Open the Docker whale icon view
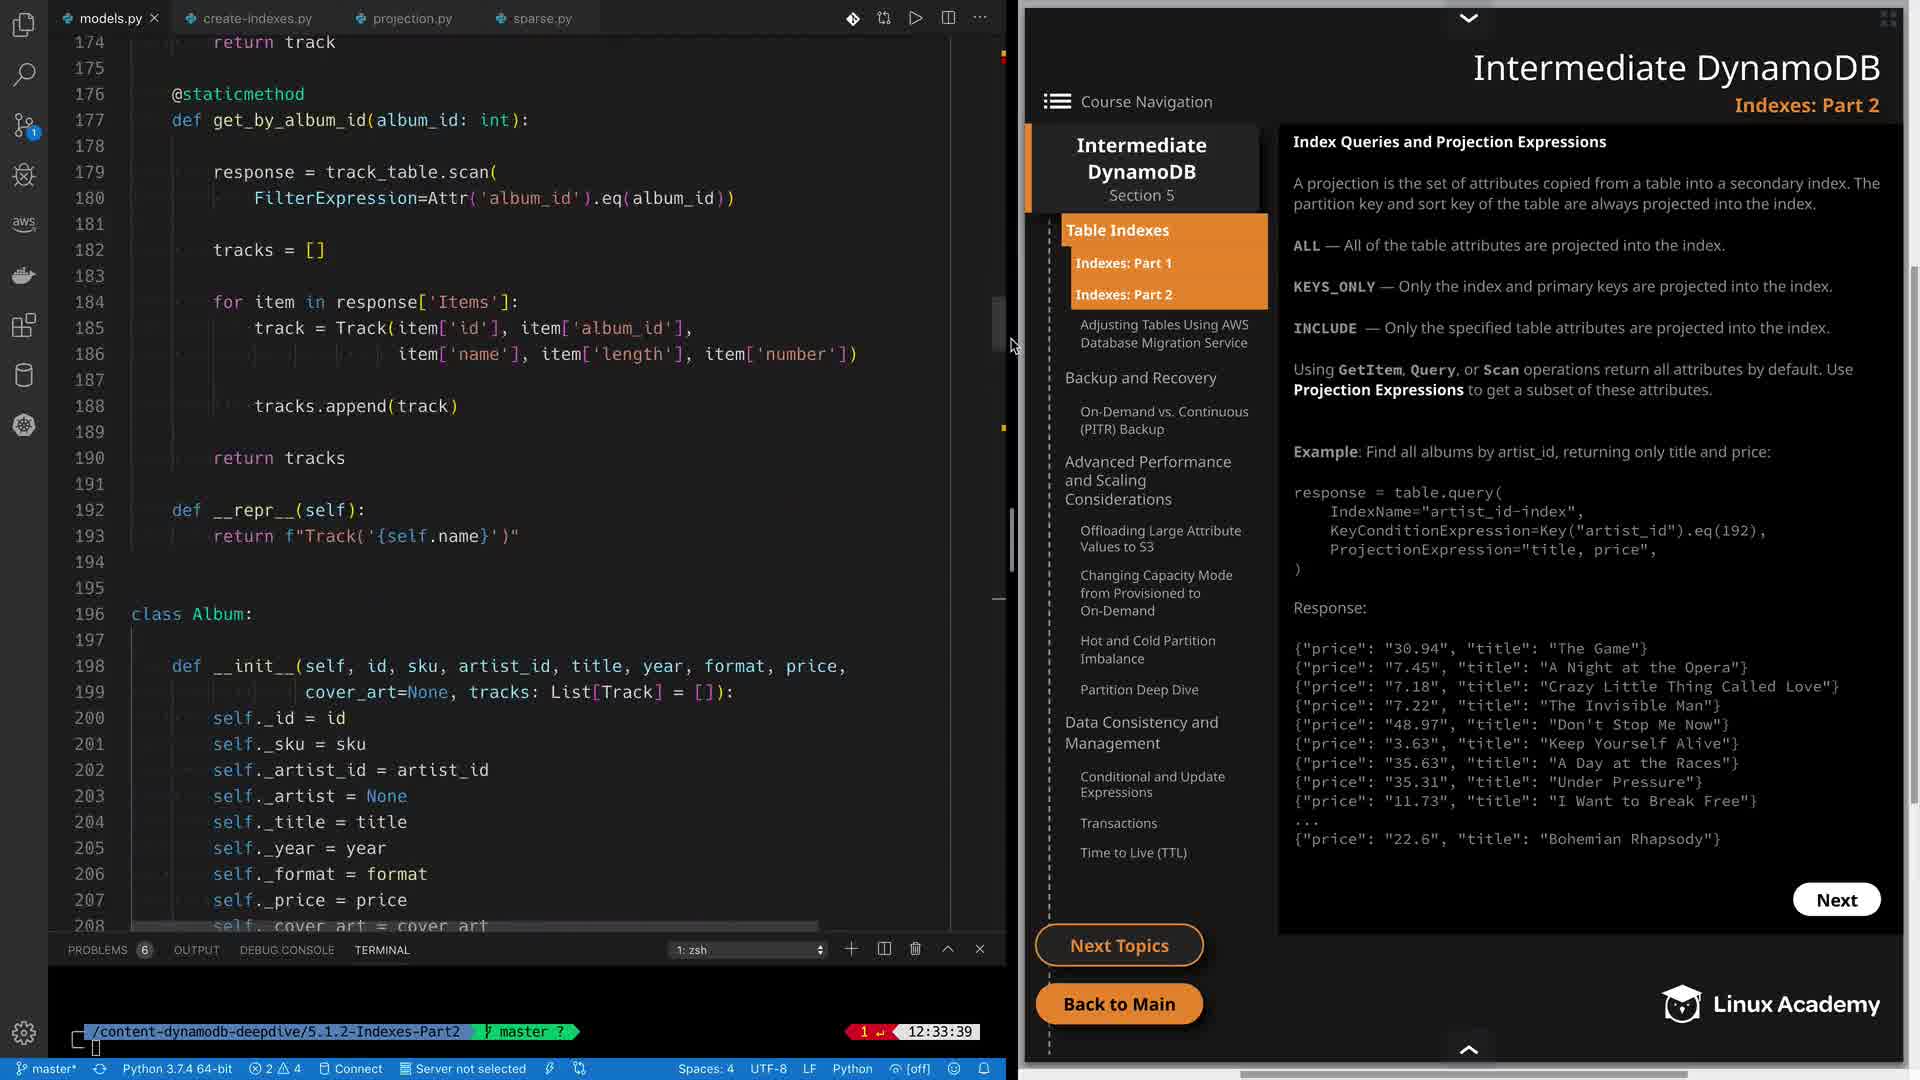1920x1080 pixels. pos(24,276)
